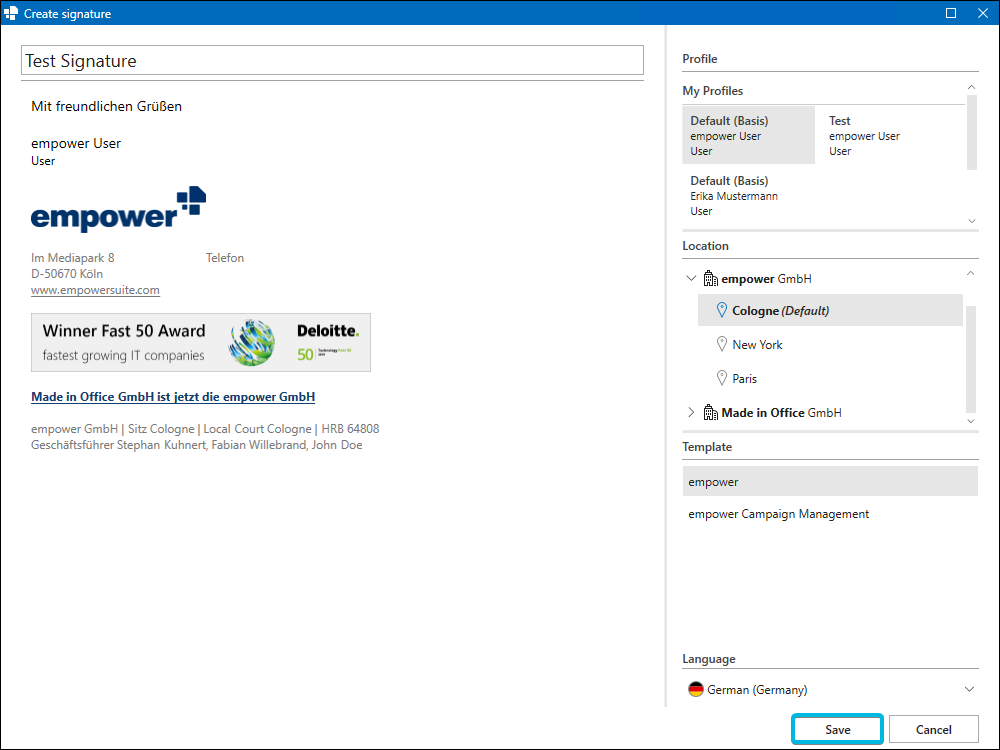Click the empower GmbH building icon
The image size is (1000, 750).
click(x=710, y=278)
